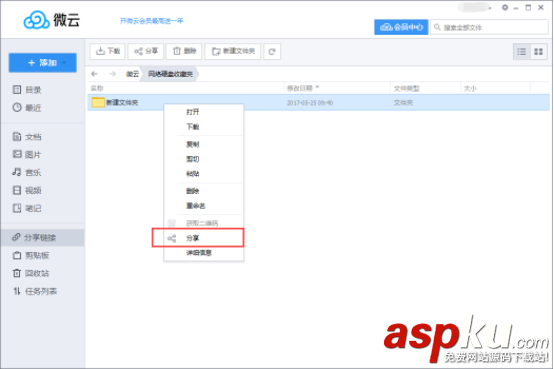Sort by 大小 column header
The image size is (554, 369).
tap(470, 88)
